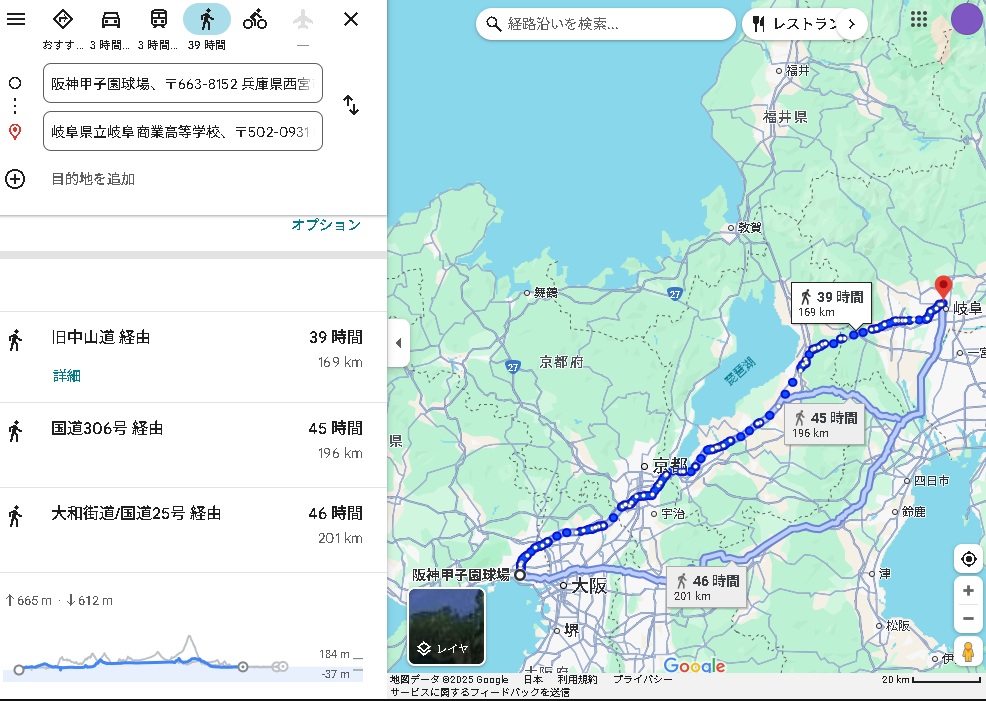Open 詳細 for the 旧中山道 route

click(67, 376)
